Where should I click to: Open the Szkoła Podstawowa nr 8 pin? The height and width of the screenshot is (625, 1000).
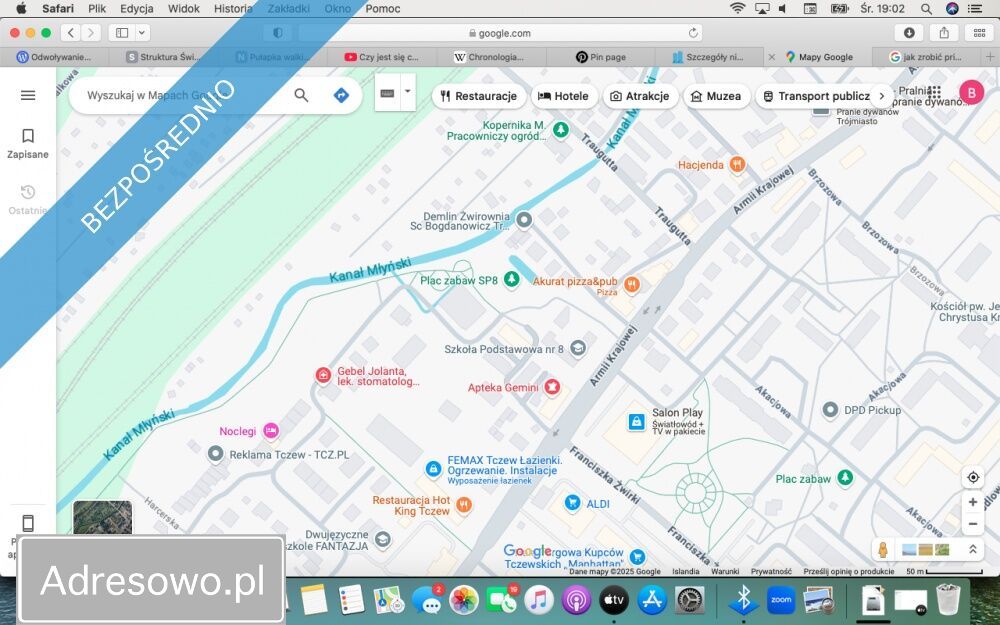[578, 348]
